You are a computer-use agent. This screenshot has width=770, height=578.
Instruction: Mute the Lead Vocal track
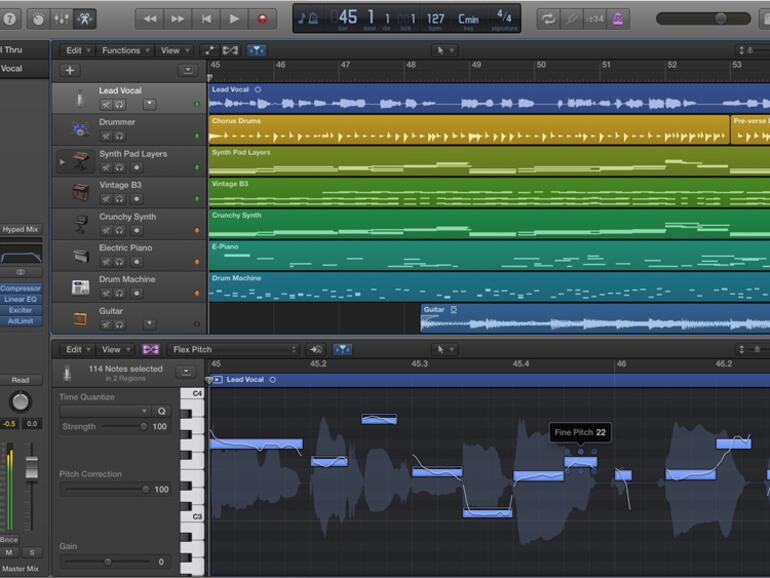pos(105,103)
